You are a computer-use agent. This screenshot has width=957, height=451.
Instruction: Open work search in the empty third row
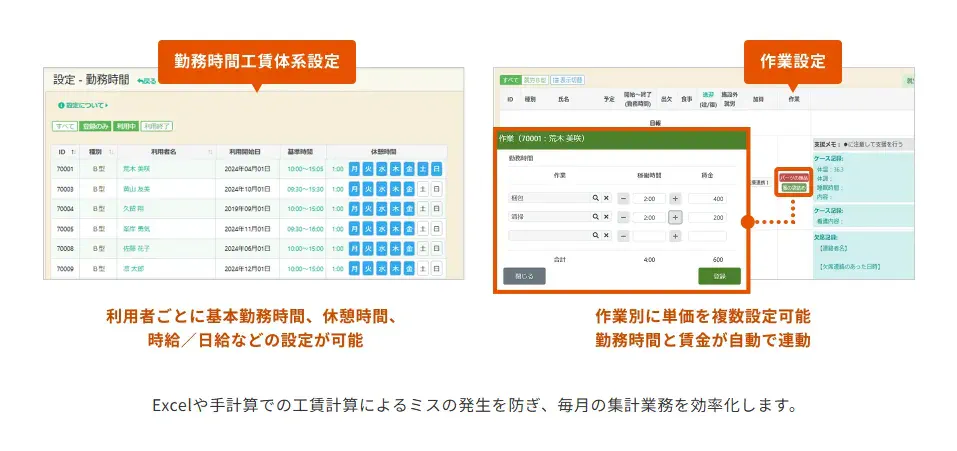coord(595,236)
